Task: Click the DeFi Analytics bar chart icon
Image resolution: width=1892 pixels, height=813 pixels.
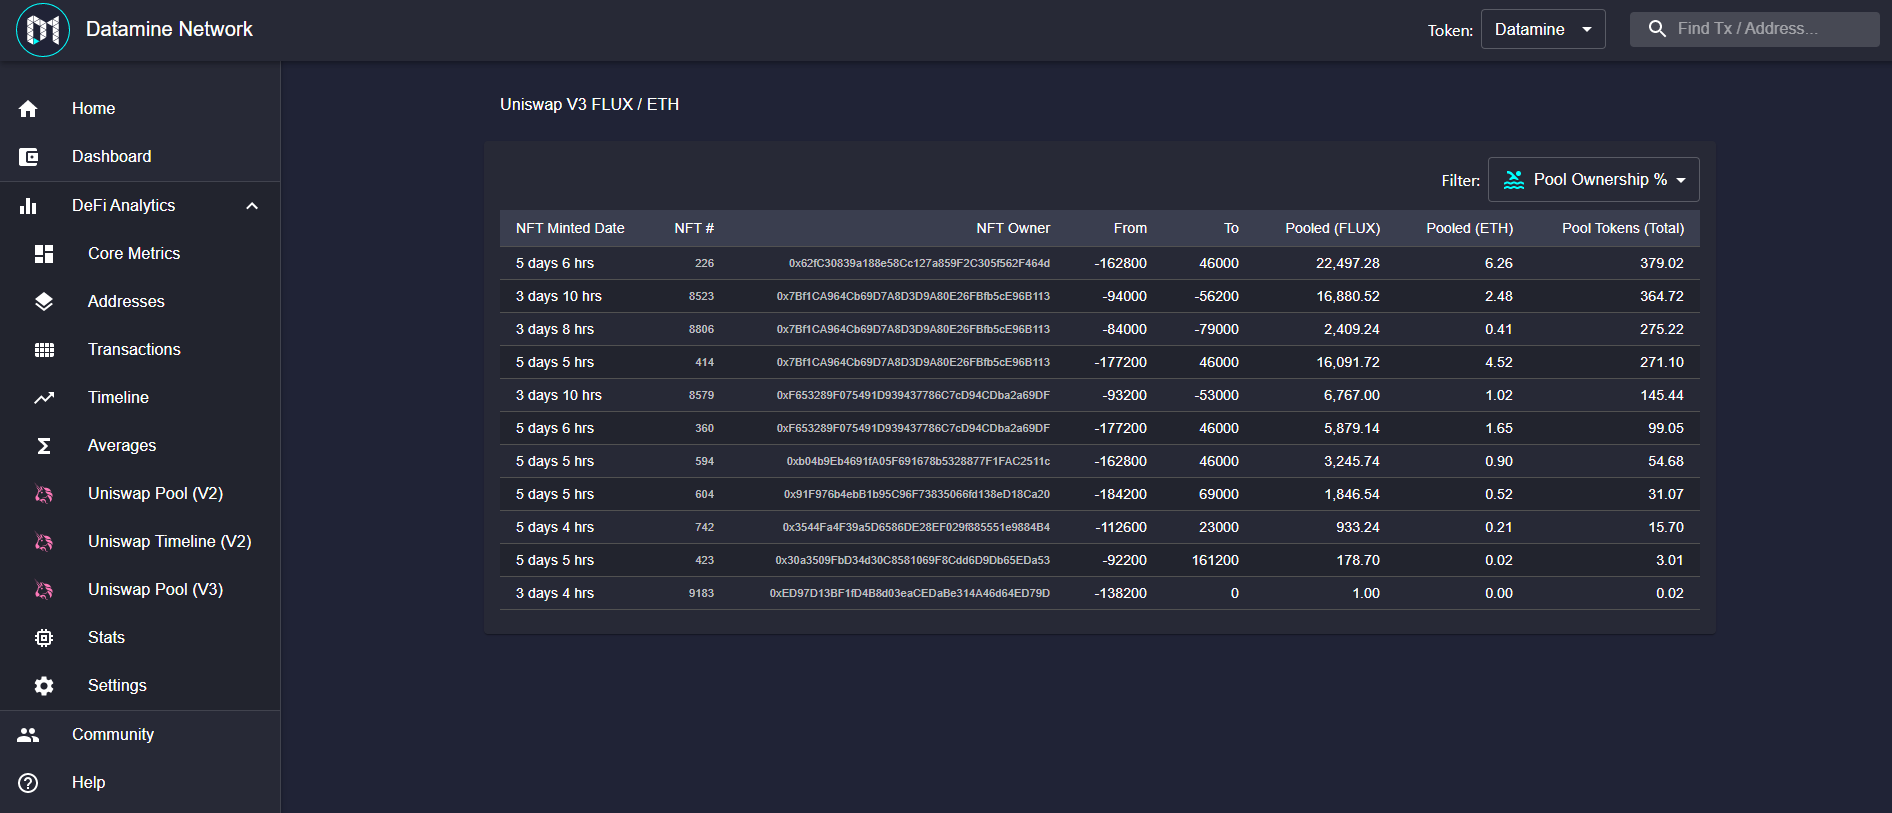Action: pyautogui.click(x=28, y=206)
